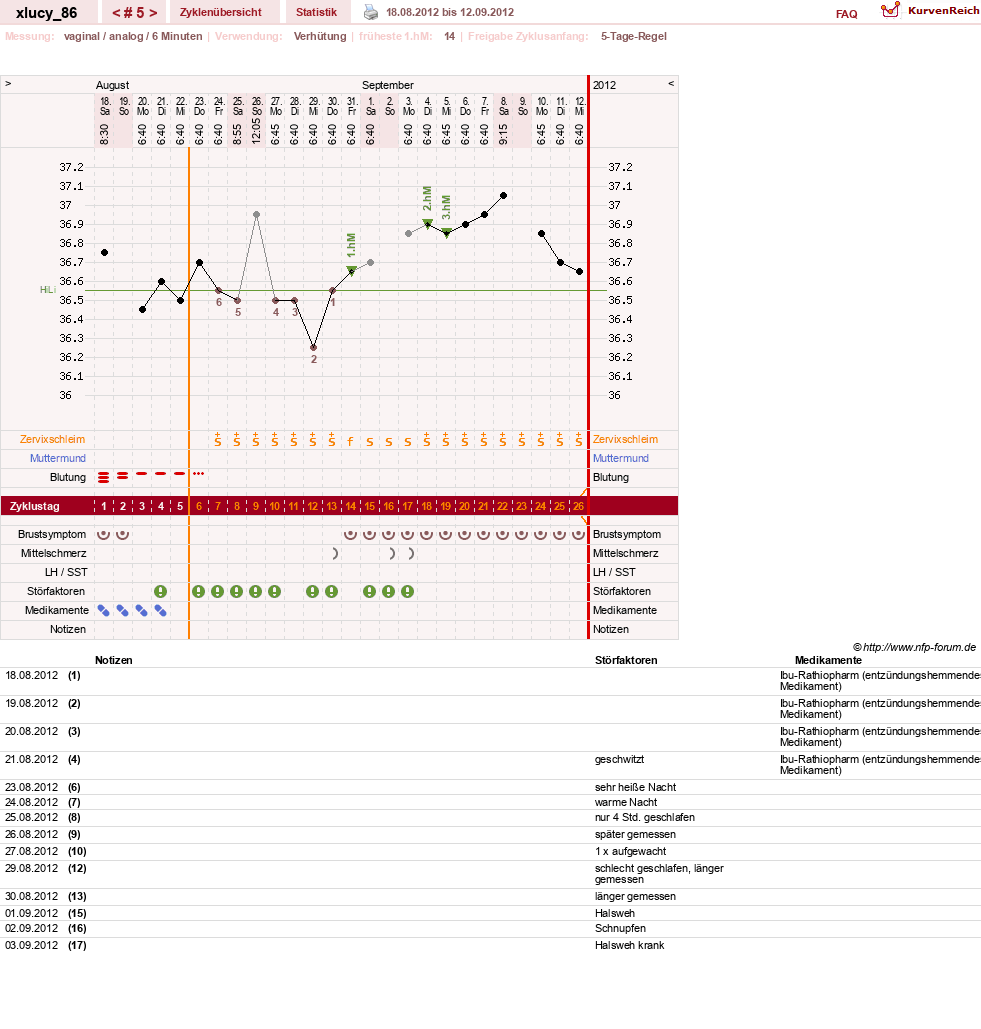Click the Brustsymptom icon on cycle day 1

[104, 534]
